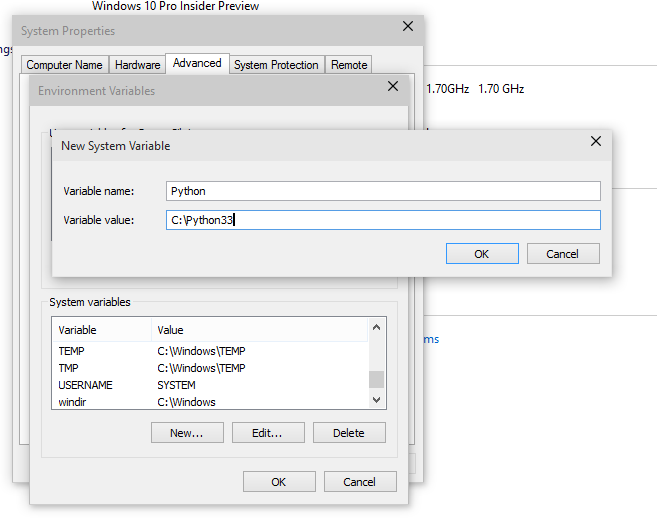This screenshot has width=657, height=531.
Task: Cancel the New System Variable dialog
Action: pyautogui.click(x=563, y=254)
